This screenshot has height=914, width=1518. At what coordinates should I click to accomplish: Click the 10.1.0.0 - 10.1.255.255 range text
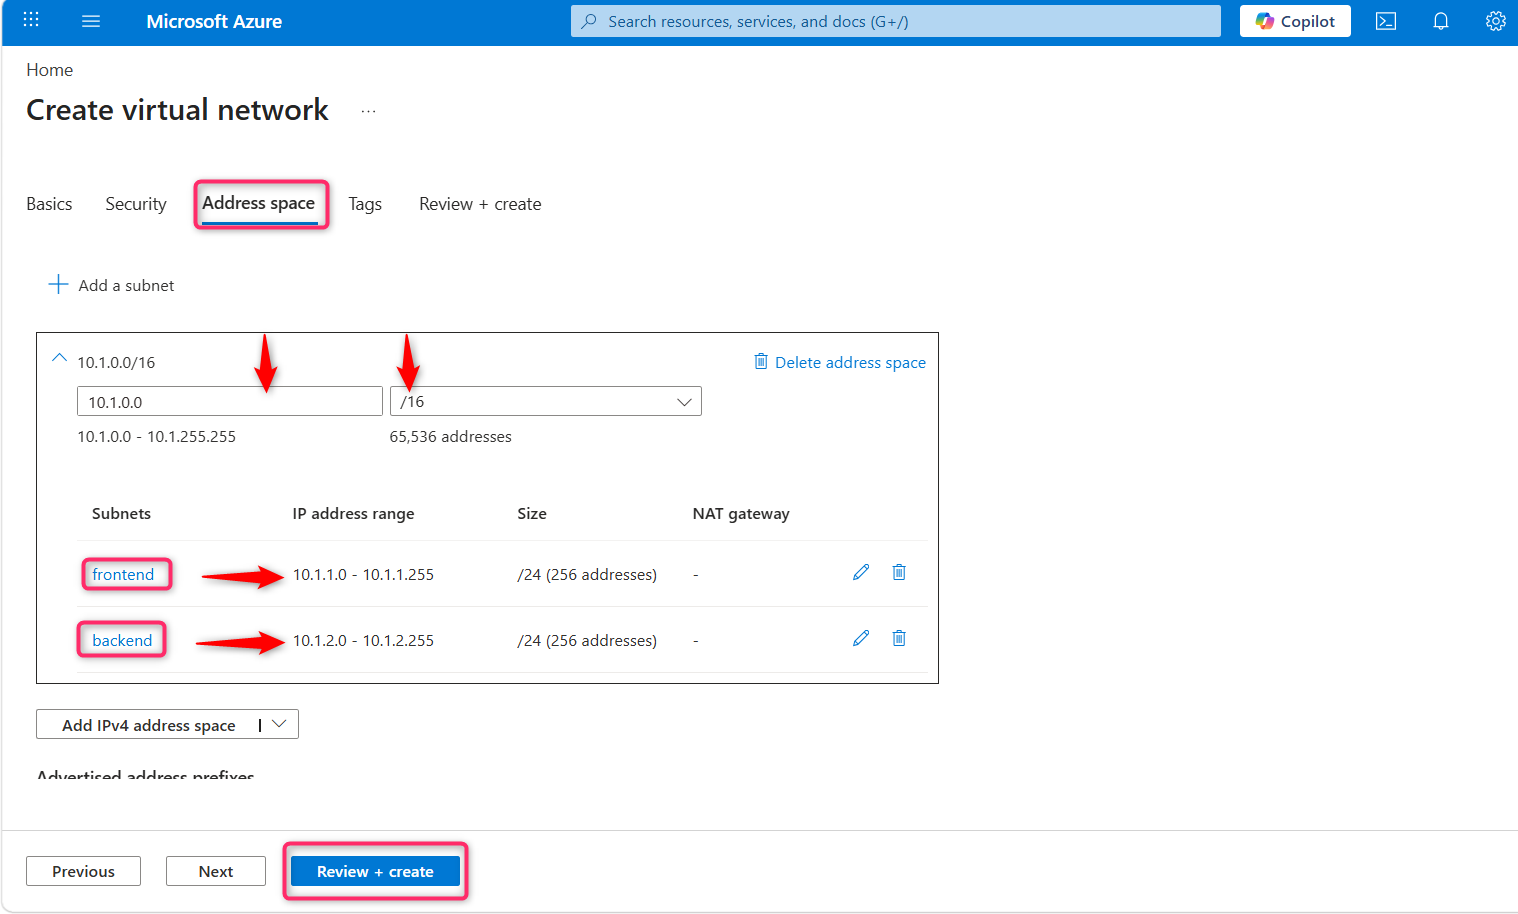[157, 436]
